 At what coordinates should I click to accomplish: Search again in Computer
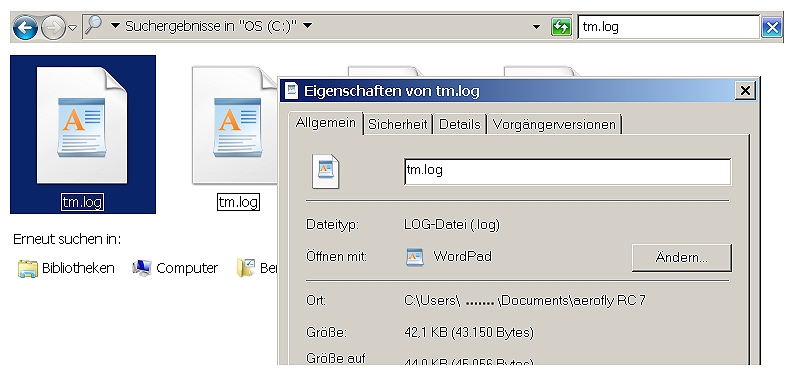pyautogui.click(x=175, y=268)
